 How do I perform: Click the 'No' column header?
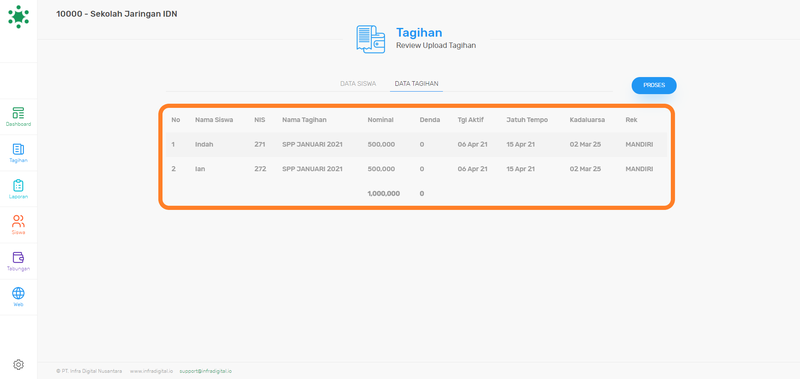pyautogui.click(x=176, y=120)
